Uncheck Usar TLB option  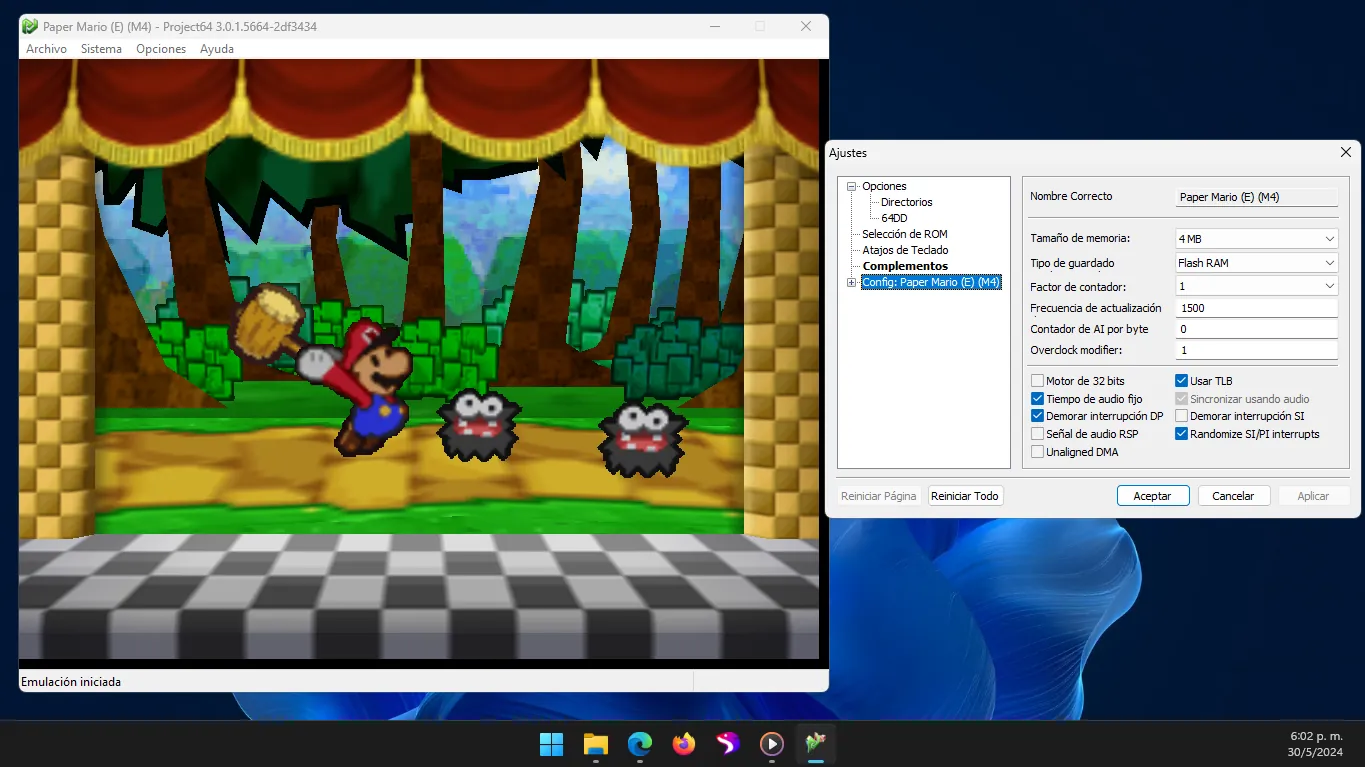pyautogui.click(x=1181, y=381)
